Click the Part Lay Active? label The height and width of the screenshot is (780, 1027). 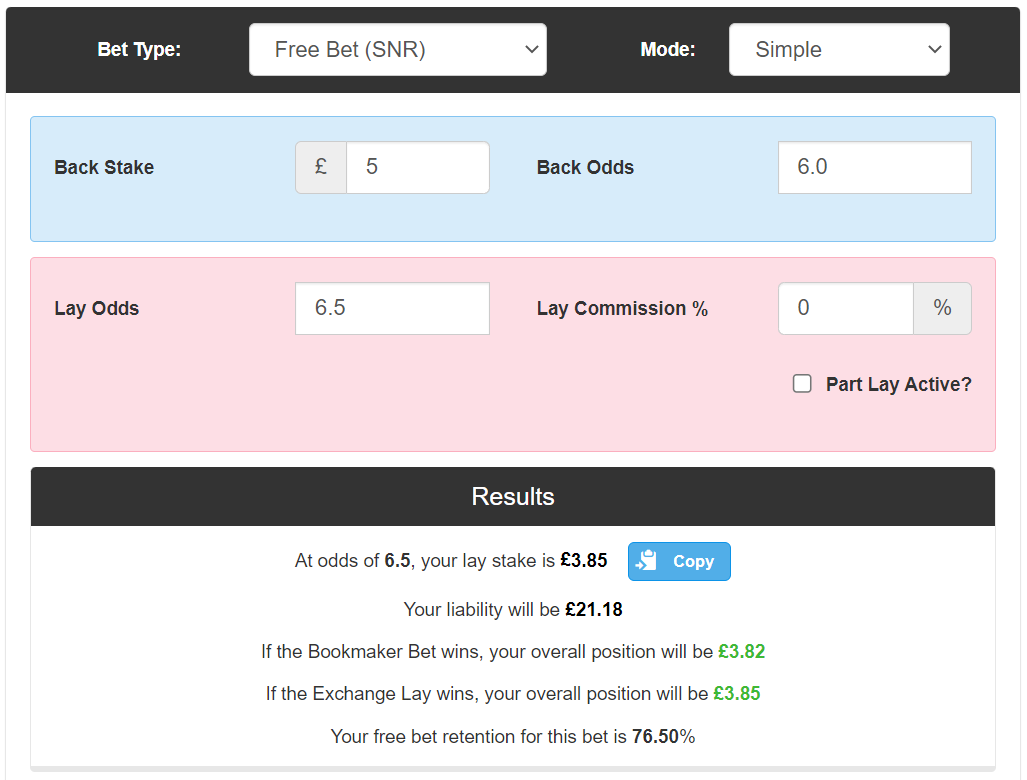tap(899, 384)
